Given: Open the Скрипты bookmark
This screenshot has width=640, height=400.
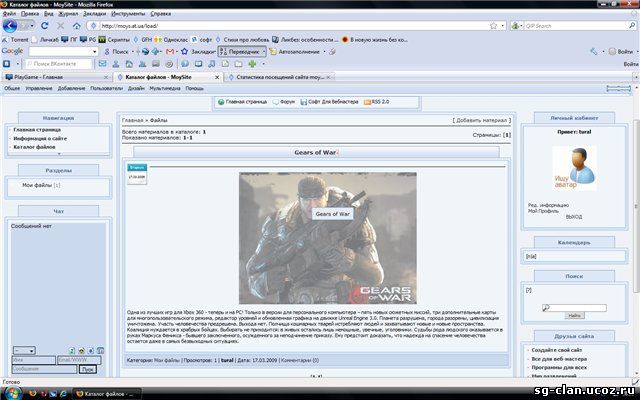Looking at the screenshot, I should (x=114, y=40).
